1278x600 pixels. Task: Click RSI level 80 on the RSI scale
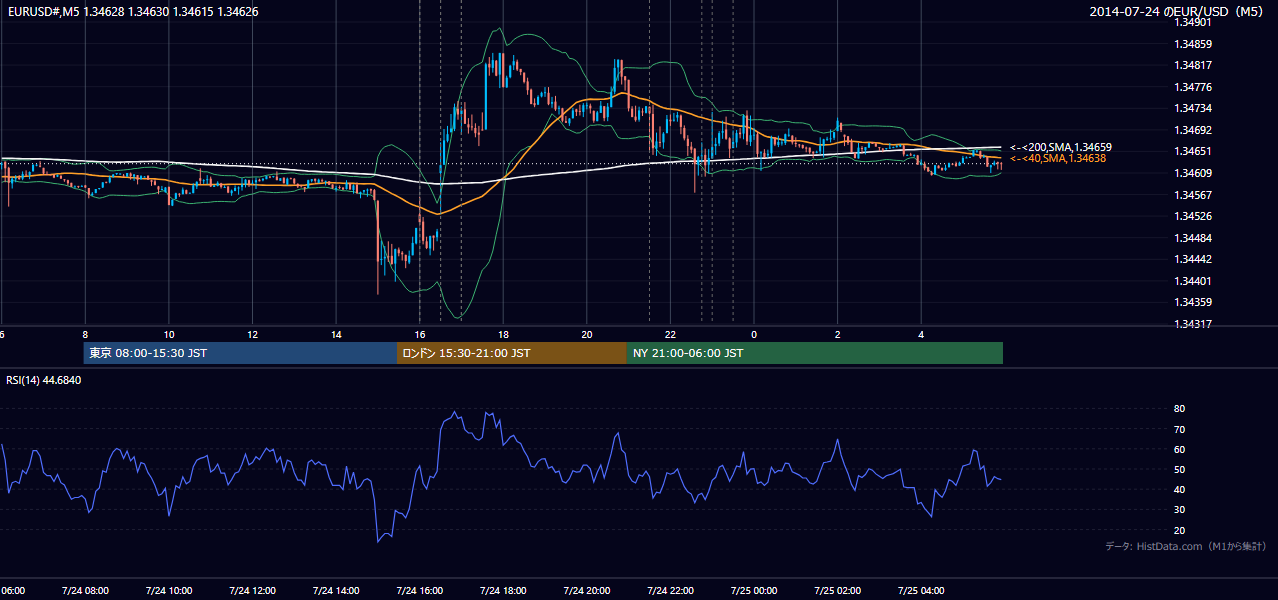[1179, 409]
